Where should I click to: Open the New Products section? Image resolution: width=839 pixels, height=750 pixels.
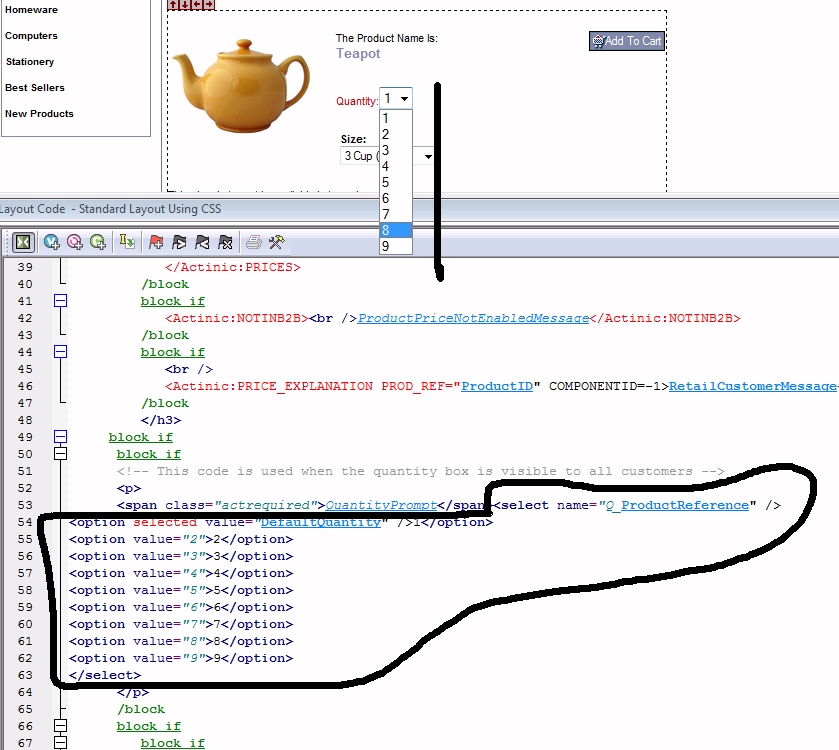point(39,114)
